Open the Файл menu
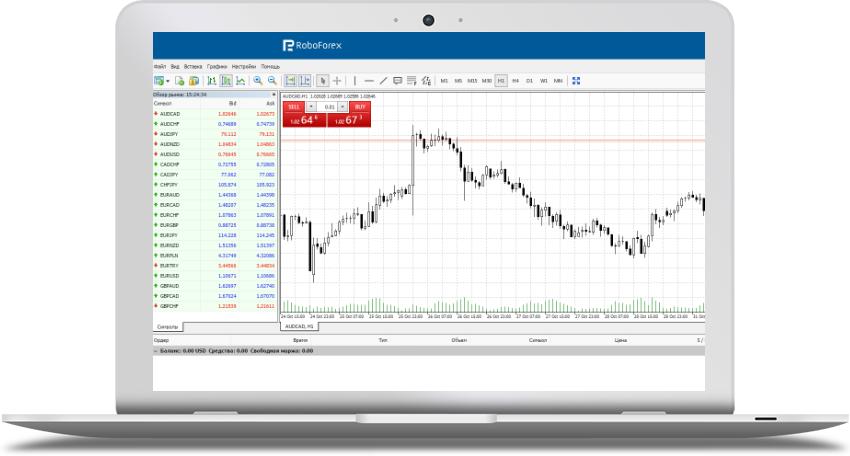850x456 pixels. coord(159,66)
